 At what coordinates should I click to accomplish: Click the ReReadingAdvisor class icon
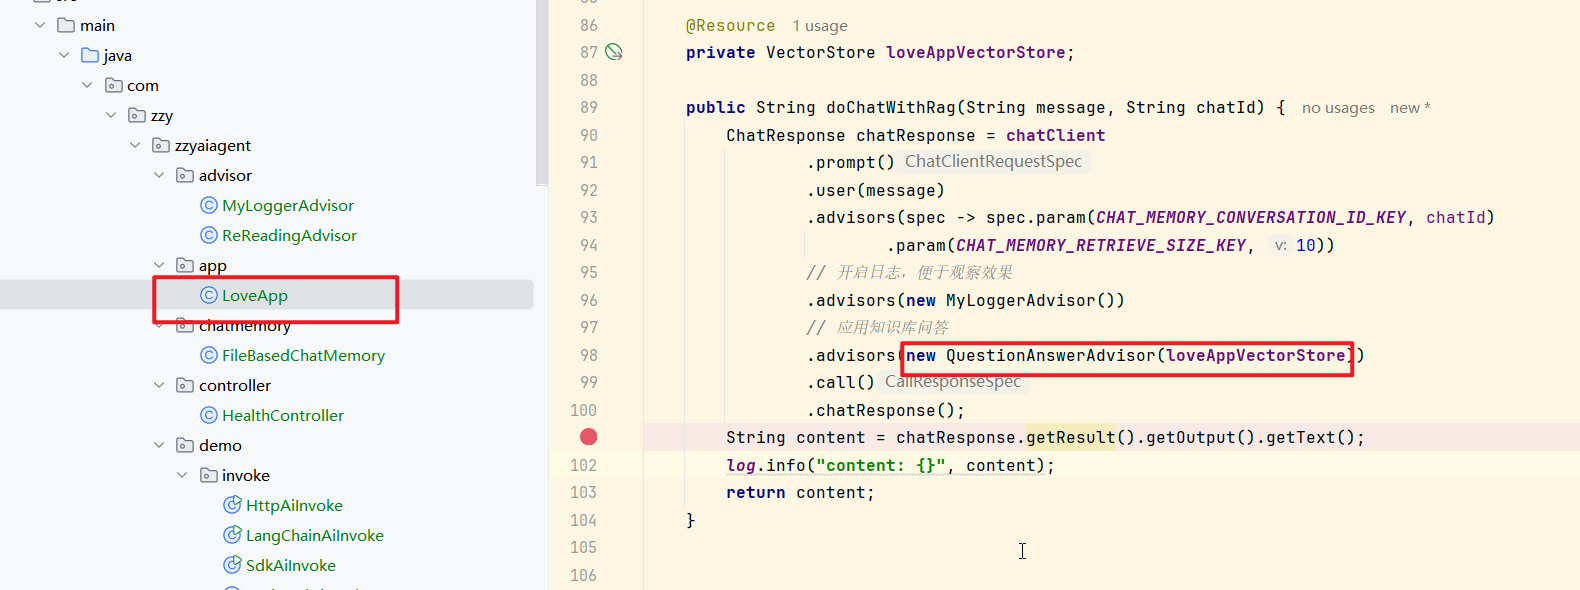click(x=209, y=235)
